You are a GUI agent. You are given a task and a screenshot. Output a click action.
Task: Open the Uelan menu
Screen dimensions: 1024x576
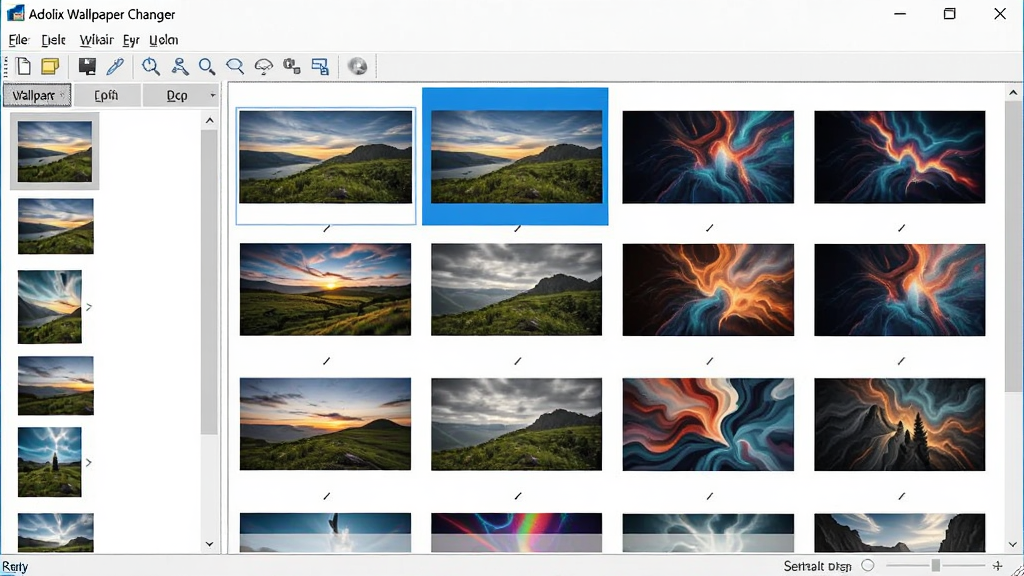click(x=163, y=40)
